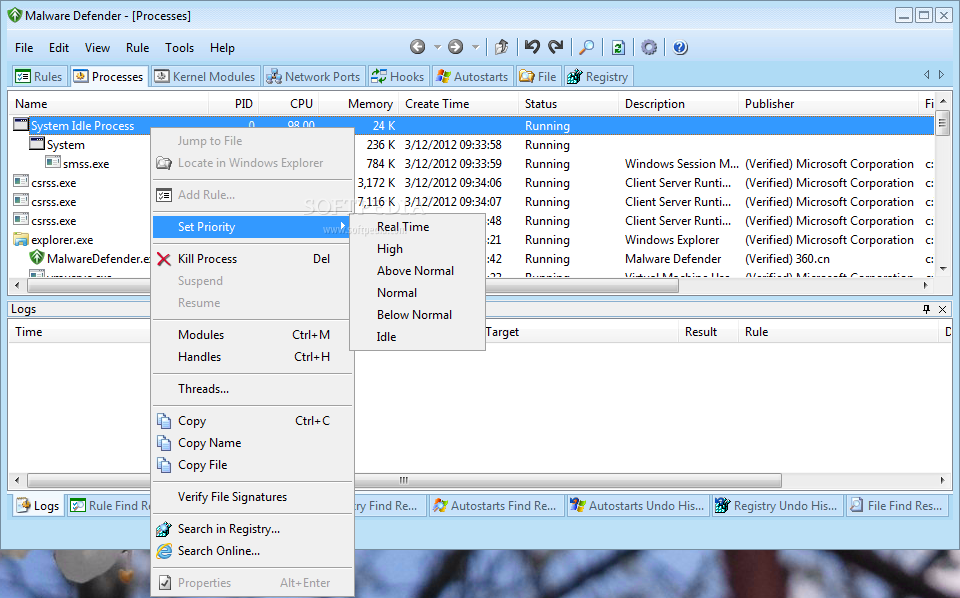Click the Forward navigation arrow icon
This screenshot has width=960, height=598.
pos(456,47)
